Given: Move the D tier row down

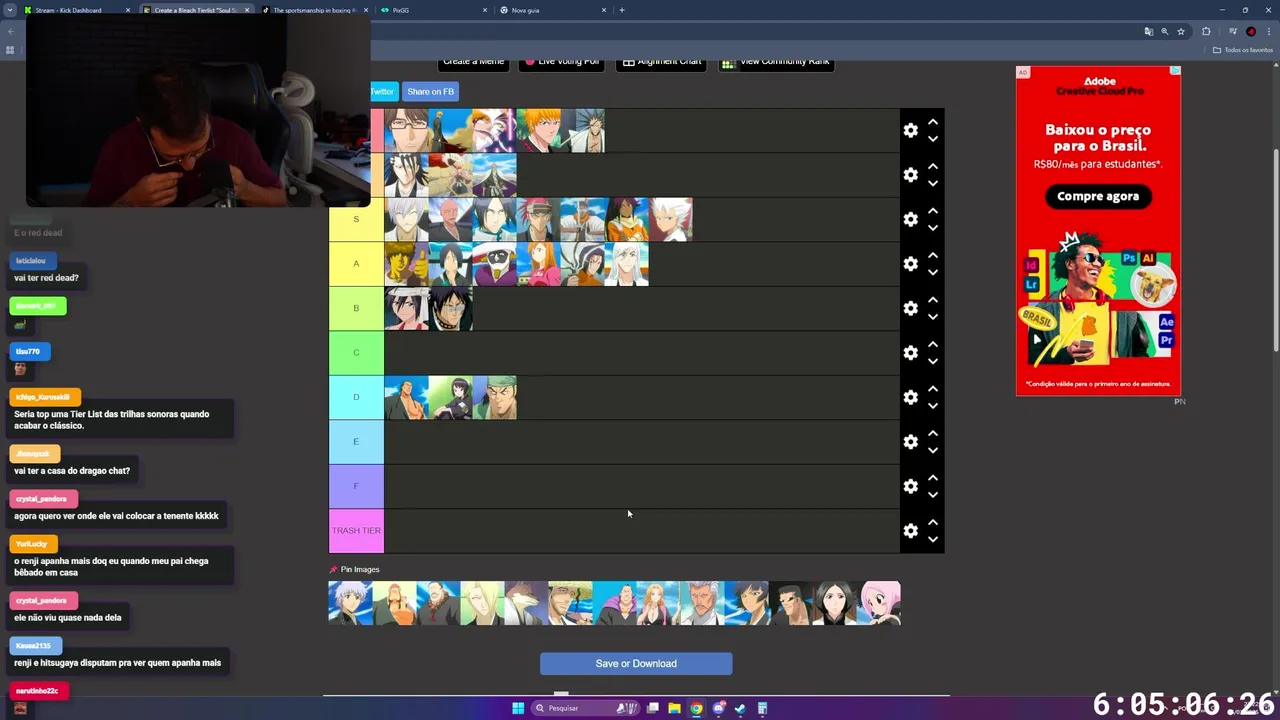Looking at the screenshot, I should click(932, 406).
